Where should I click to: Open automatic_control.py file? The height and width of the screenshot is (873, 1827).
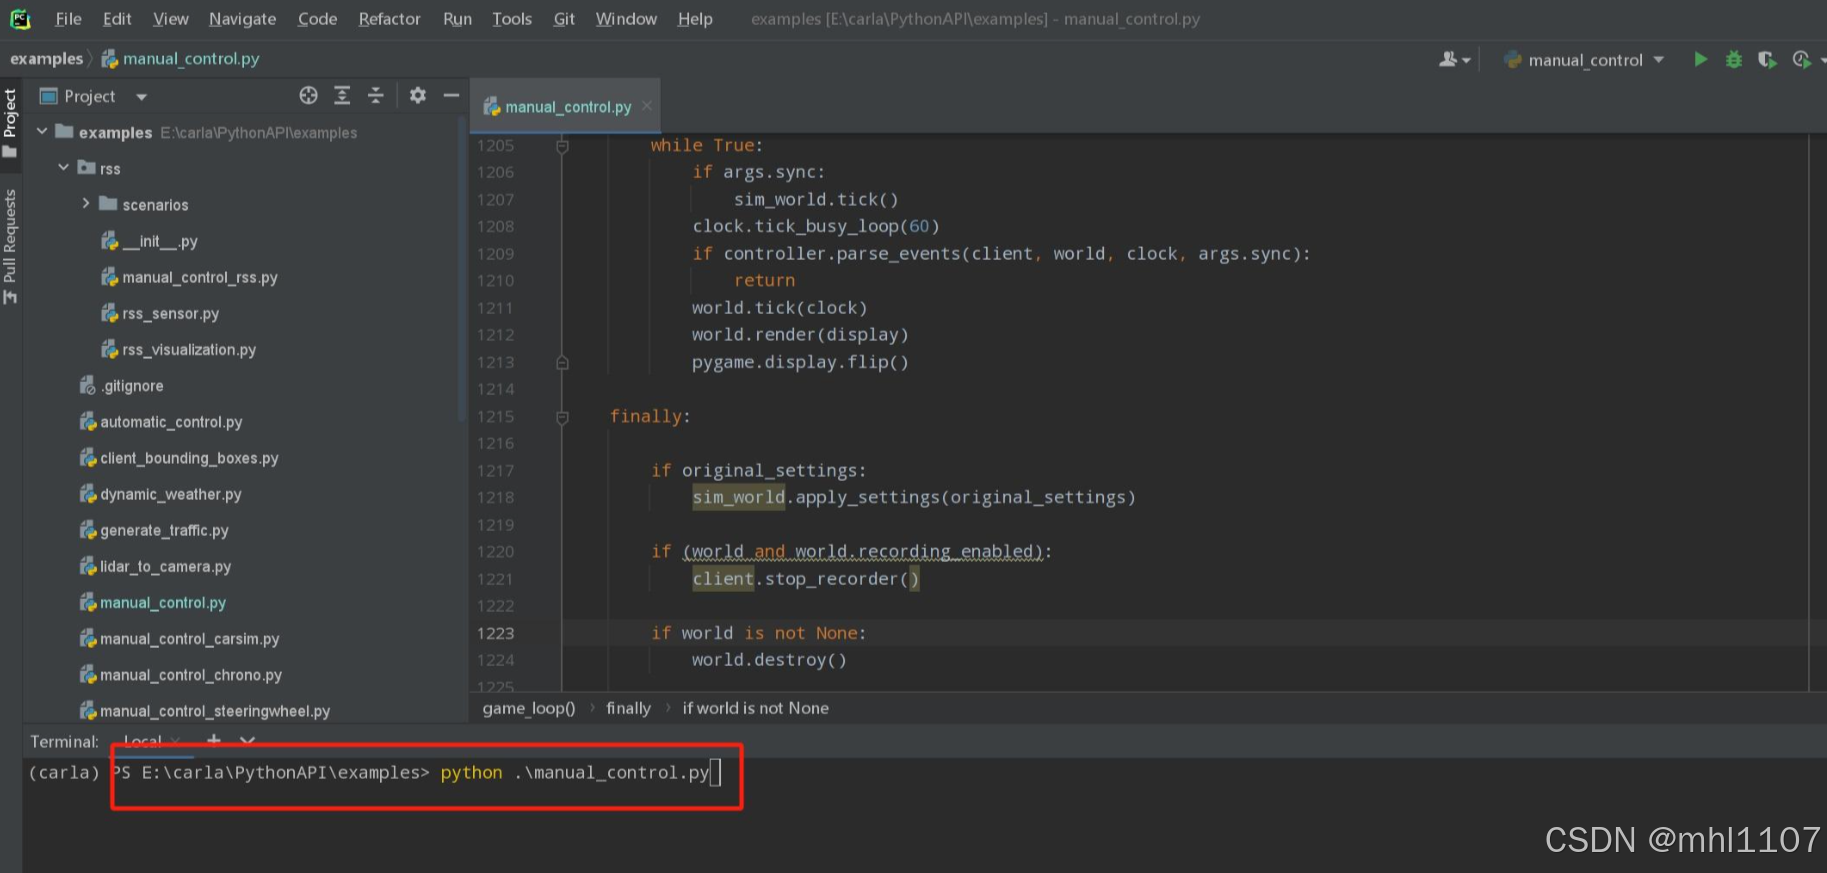click(x=161, y=422)
